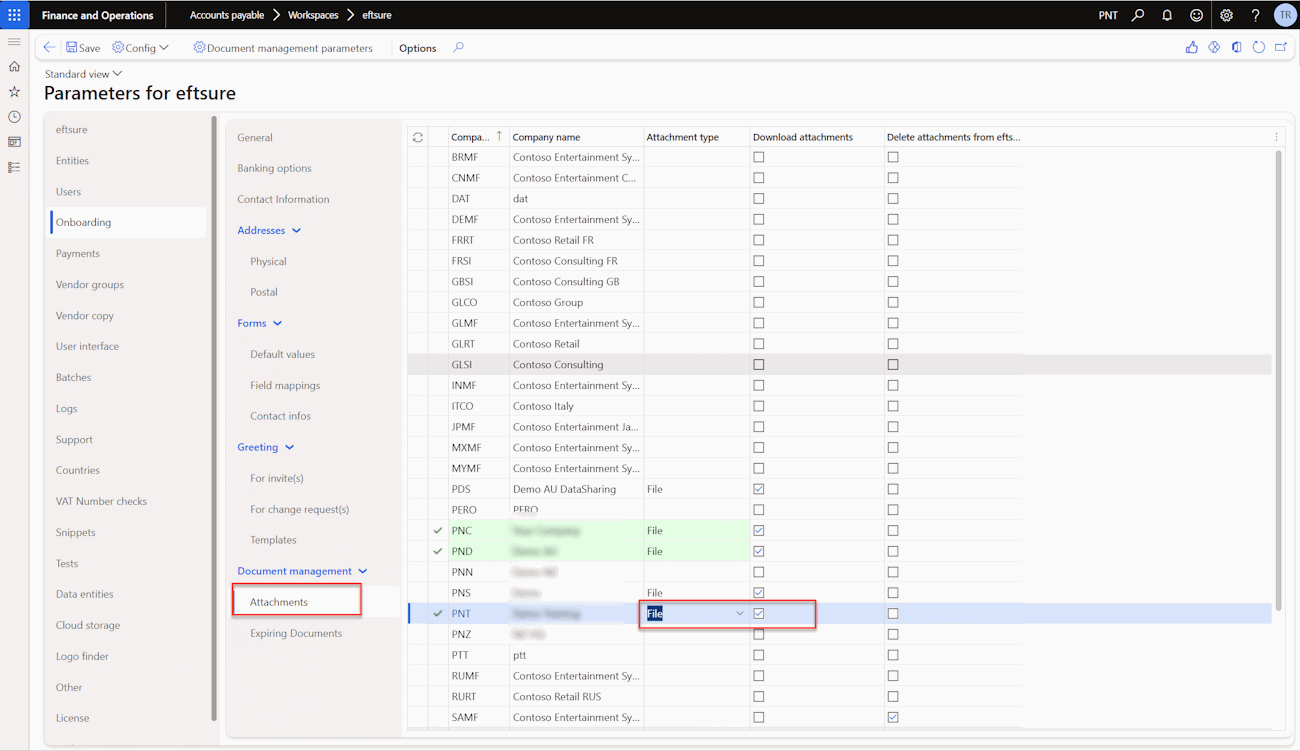1300x751 pixels.
Task: Expand the navigation pane with the hamburger icon
Action: point(14,42)
